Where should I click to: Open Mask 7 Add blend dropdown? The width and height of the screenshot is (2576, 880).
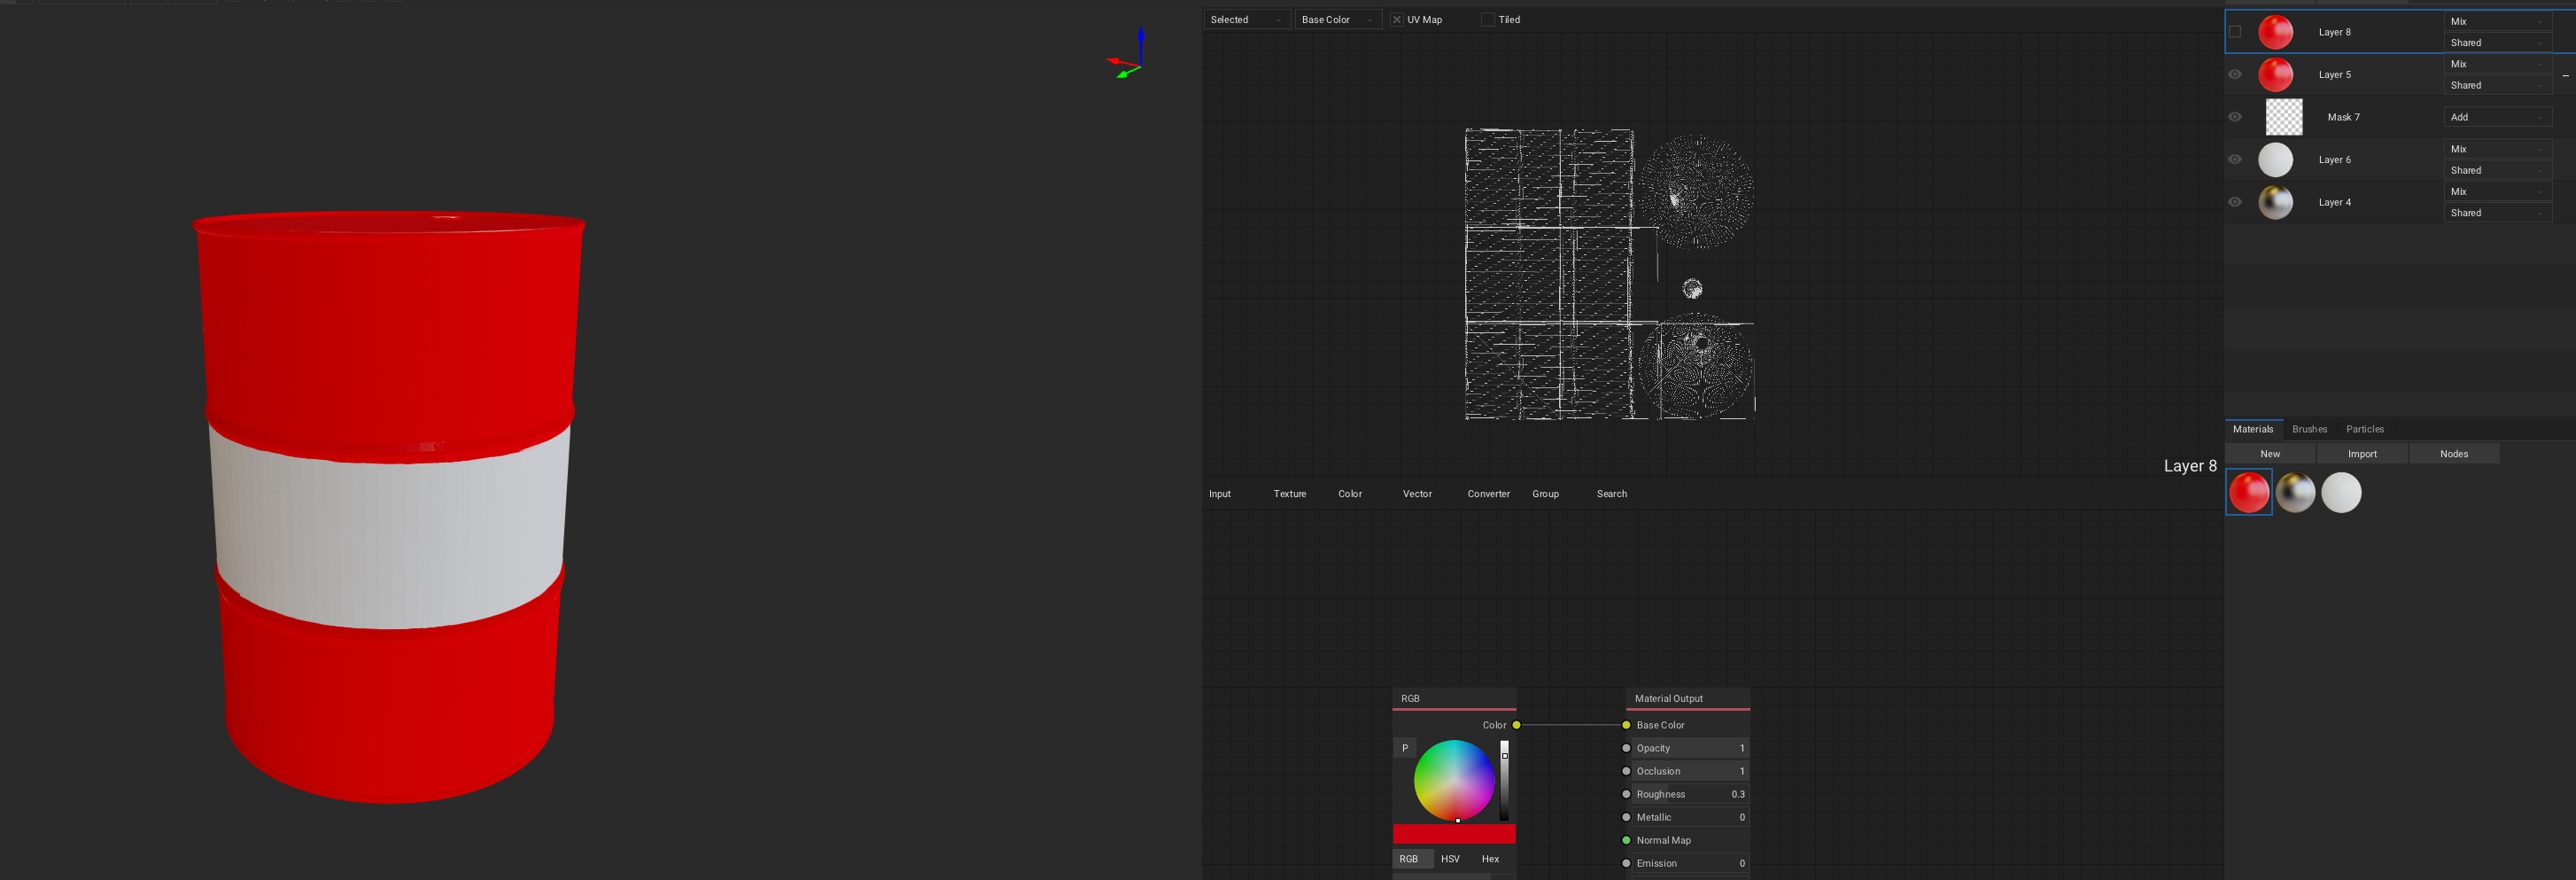[2497, 117]
